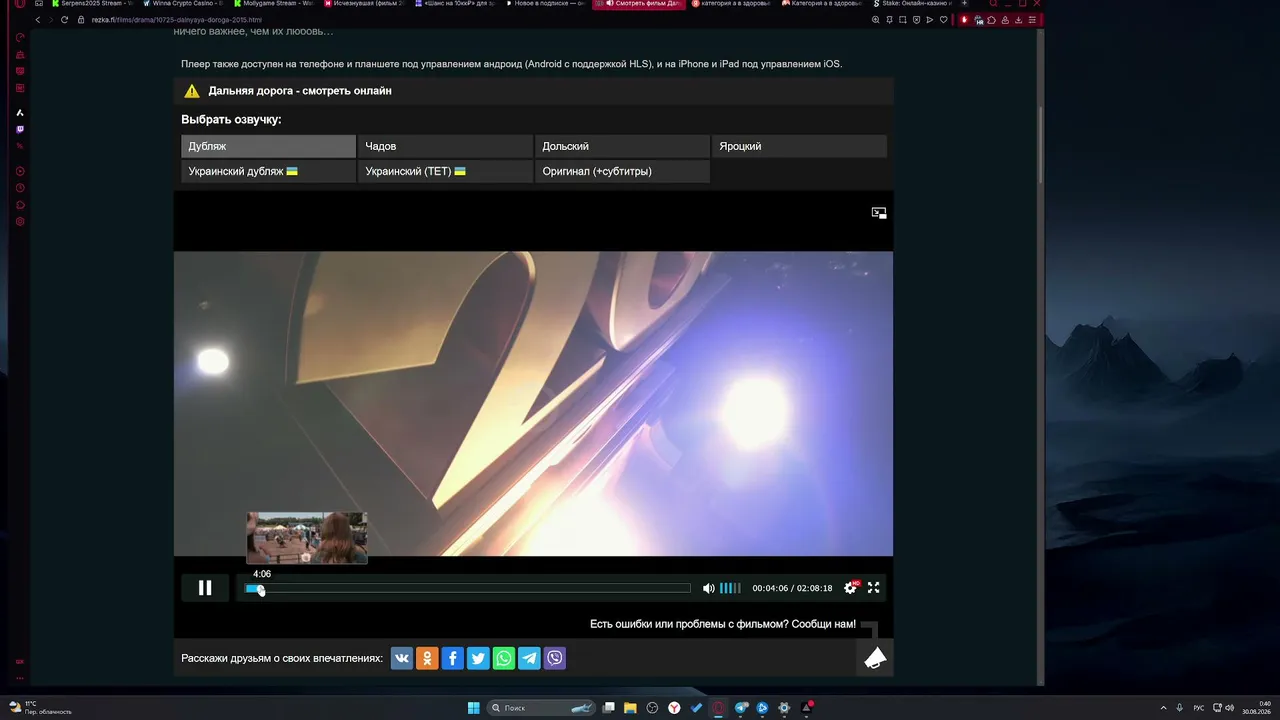Click the megaphone report icon
This screenshot has width=1280, height=720.
click(875, 658)
